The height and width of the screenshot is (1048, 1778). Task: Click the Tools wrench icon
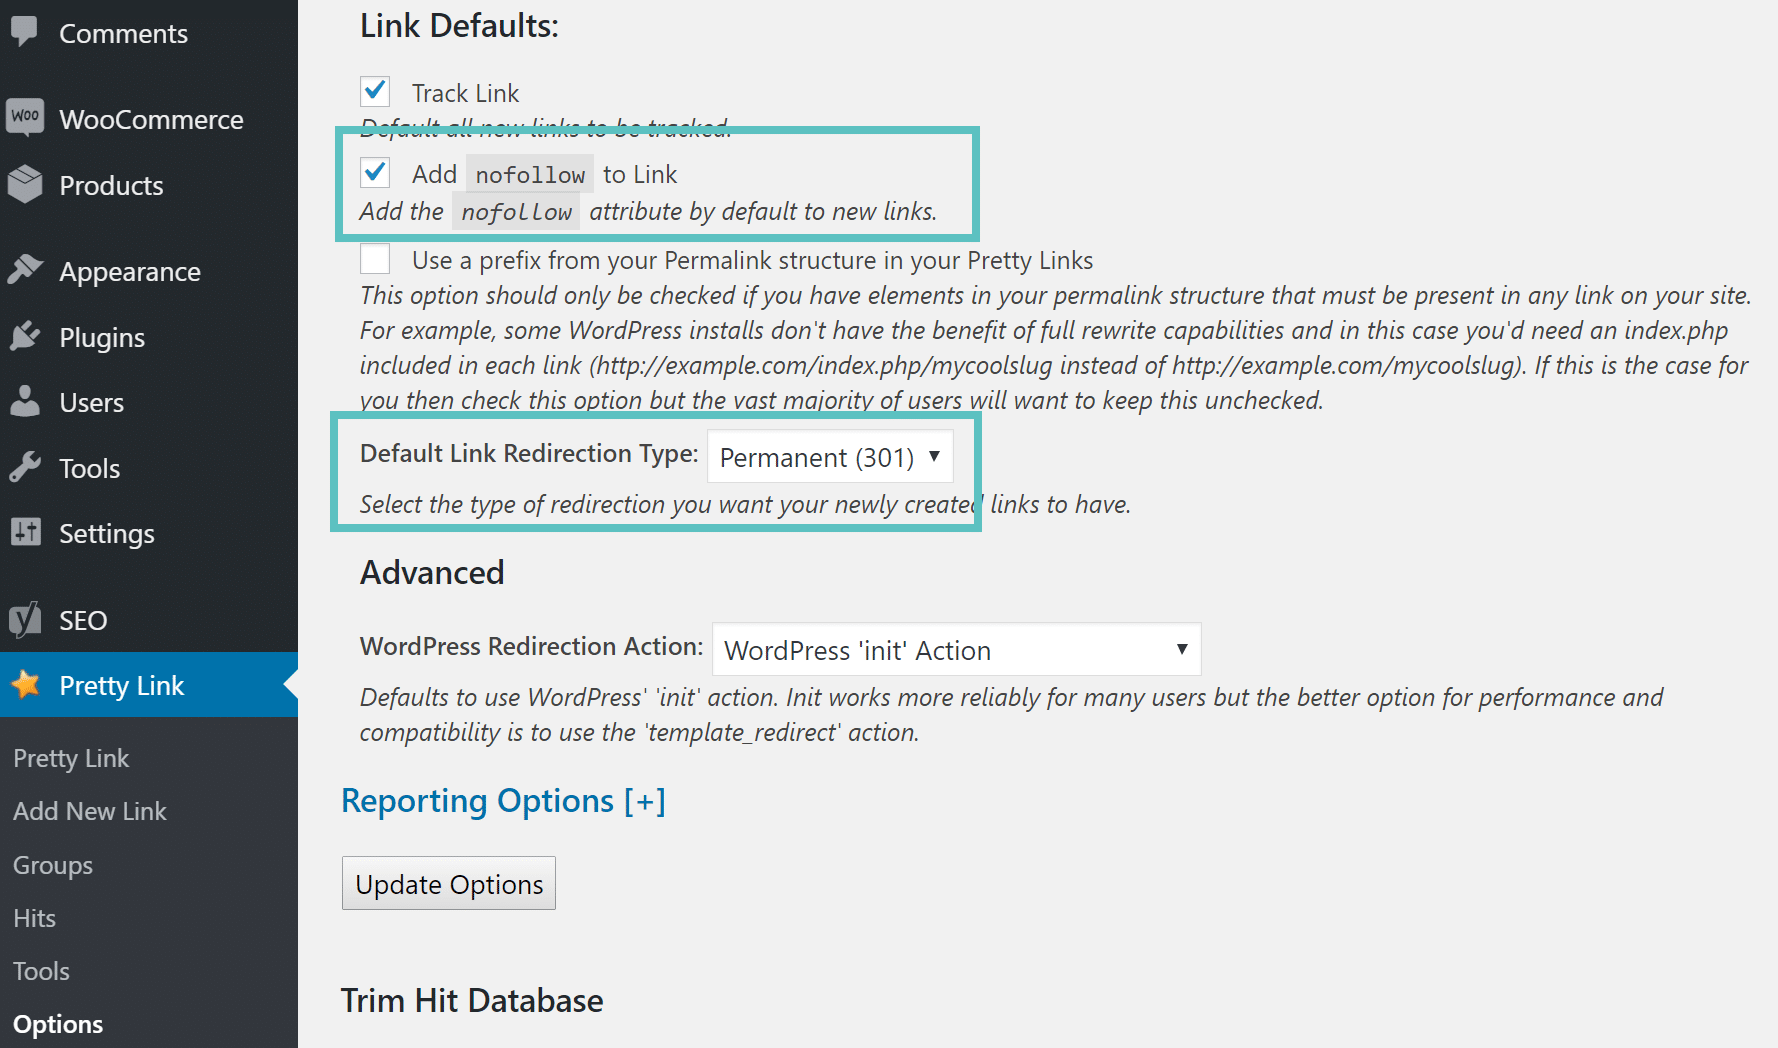(x=25, y=467)
